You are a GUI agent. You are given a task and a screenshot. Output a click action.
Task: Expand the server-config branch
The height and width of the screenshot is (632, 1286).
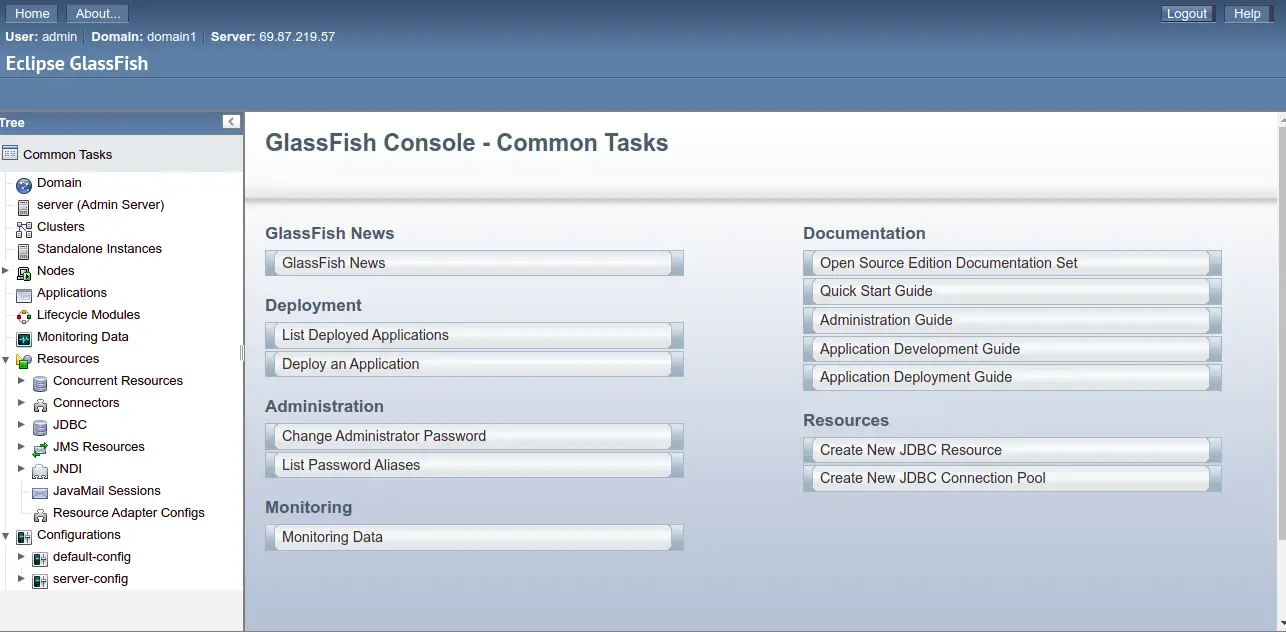click(x=21, y=578)
